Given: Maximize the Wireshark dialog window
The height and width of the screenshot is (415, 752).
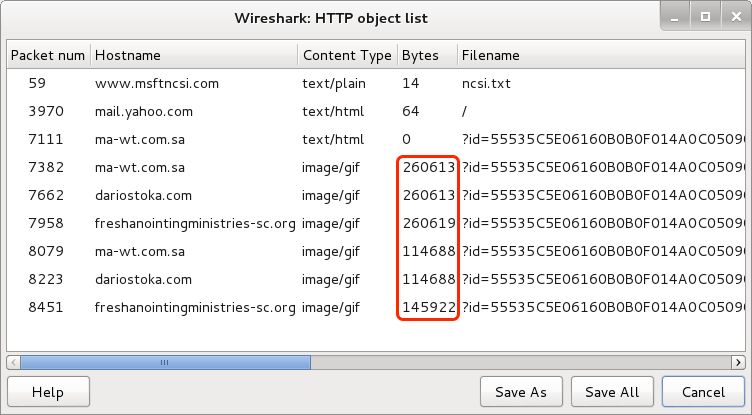Looking at the screenshot, I should point(705,17).
